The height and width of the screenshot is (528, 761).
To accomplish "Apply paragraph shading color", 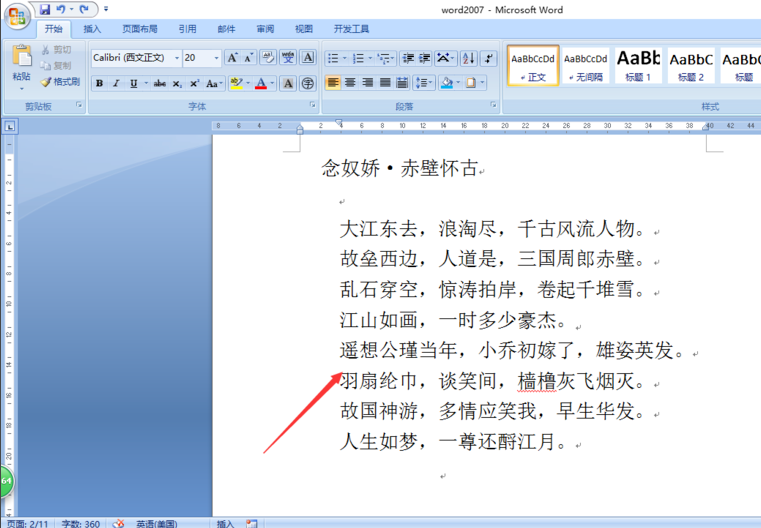I will coord(447,83).
